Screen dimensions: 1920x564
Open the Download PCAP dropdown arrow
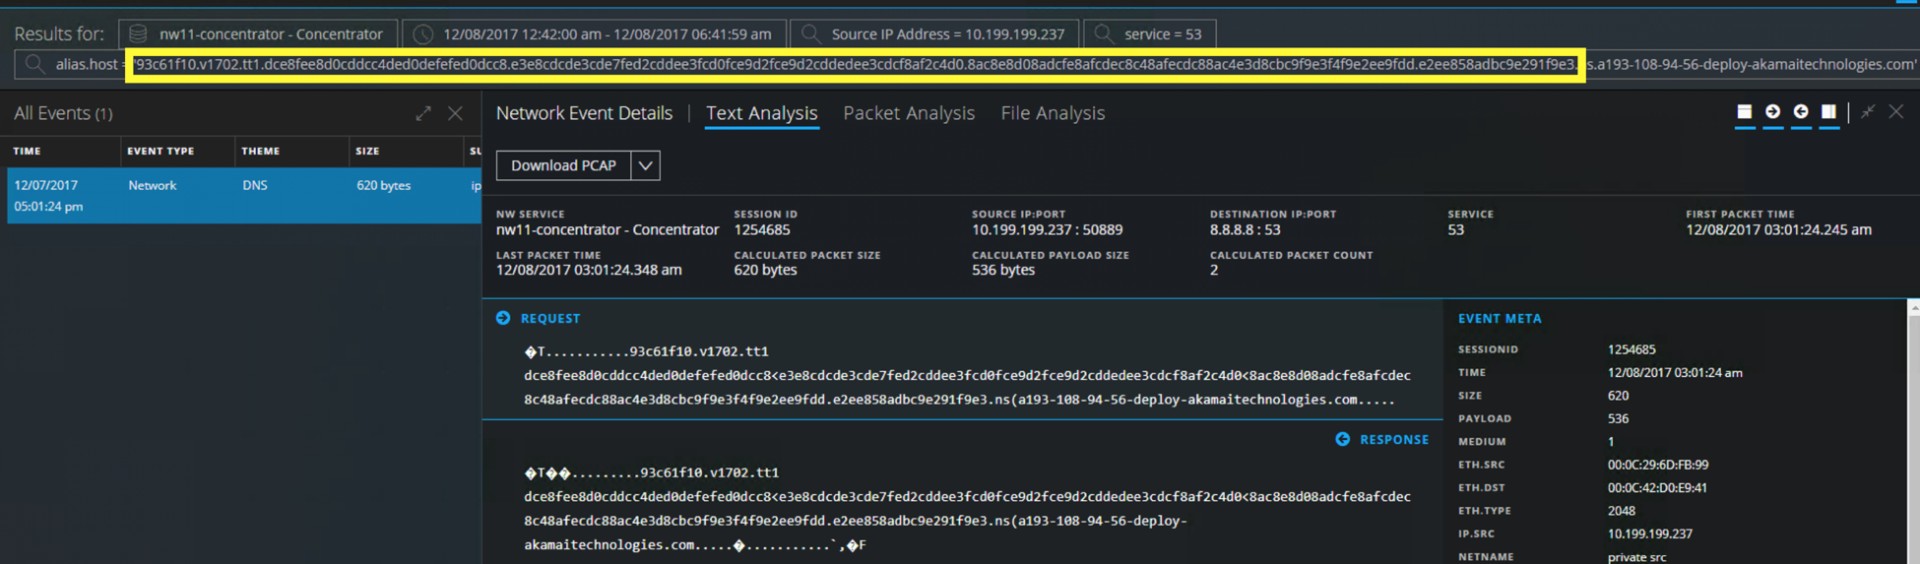(x=646, y=166)
